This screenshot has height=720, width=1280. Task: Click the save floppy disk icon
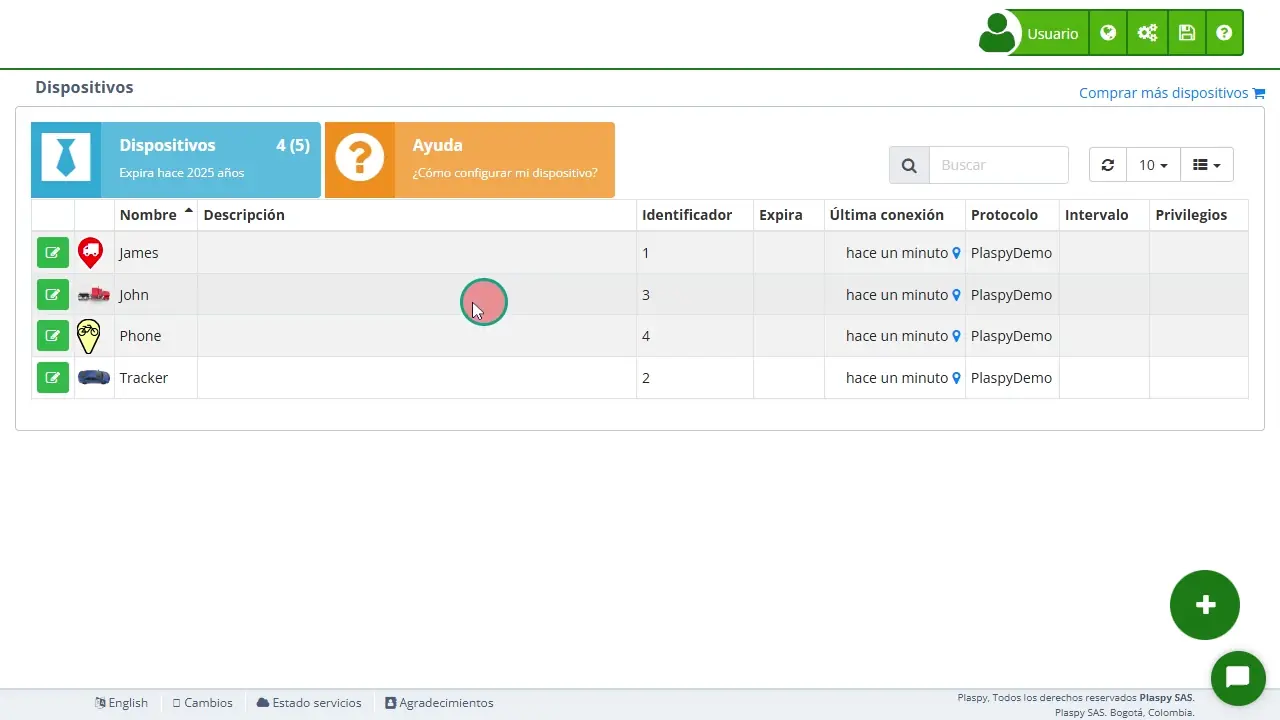click(x=1187, y=33)
